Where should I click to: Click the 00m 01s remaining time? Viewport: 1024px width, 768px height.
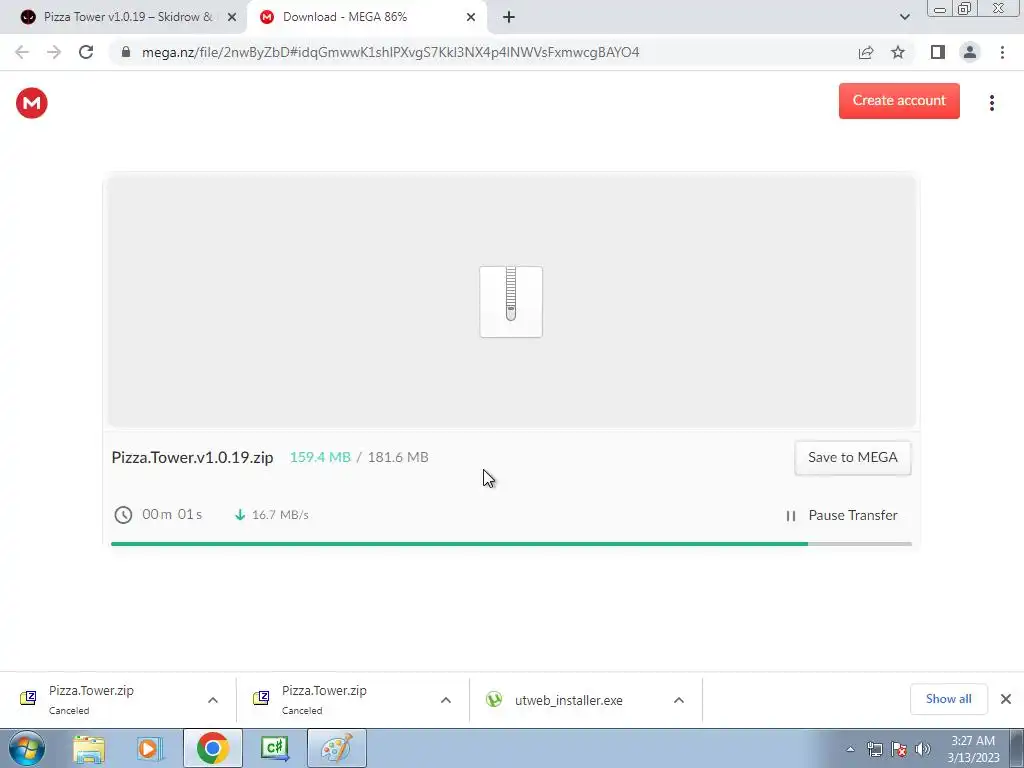(x=172, y=515)
